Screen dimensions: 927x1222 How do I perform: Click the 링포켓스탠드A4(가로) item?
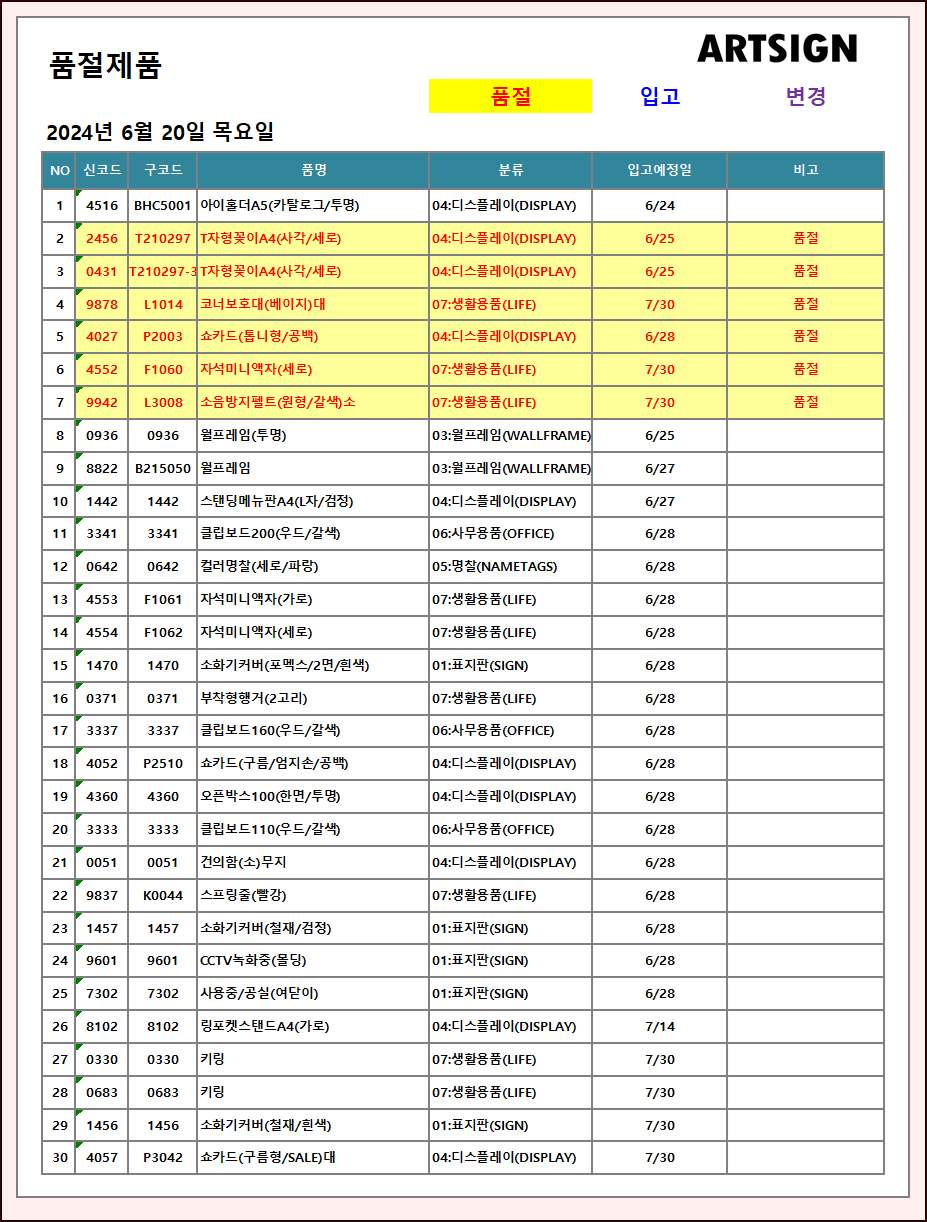(264, 1027)
